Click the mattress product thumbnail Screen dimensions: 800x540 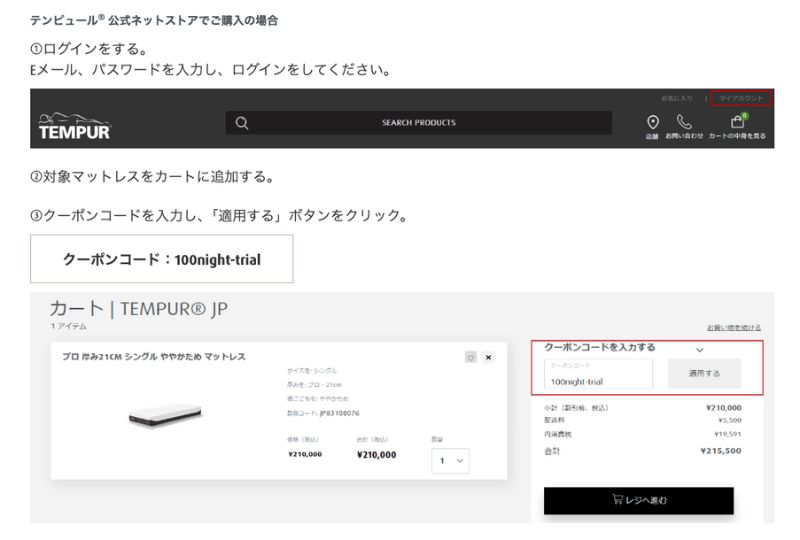[165, 413]
